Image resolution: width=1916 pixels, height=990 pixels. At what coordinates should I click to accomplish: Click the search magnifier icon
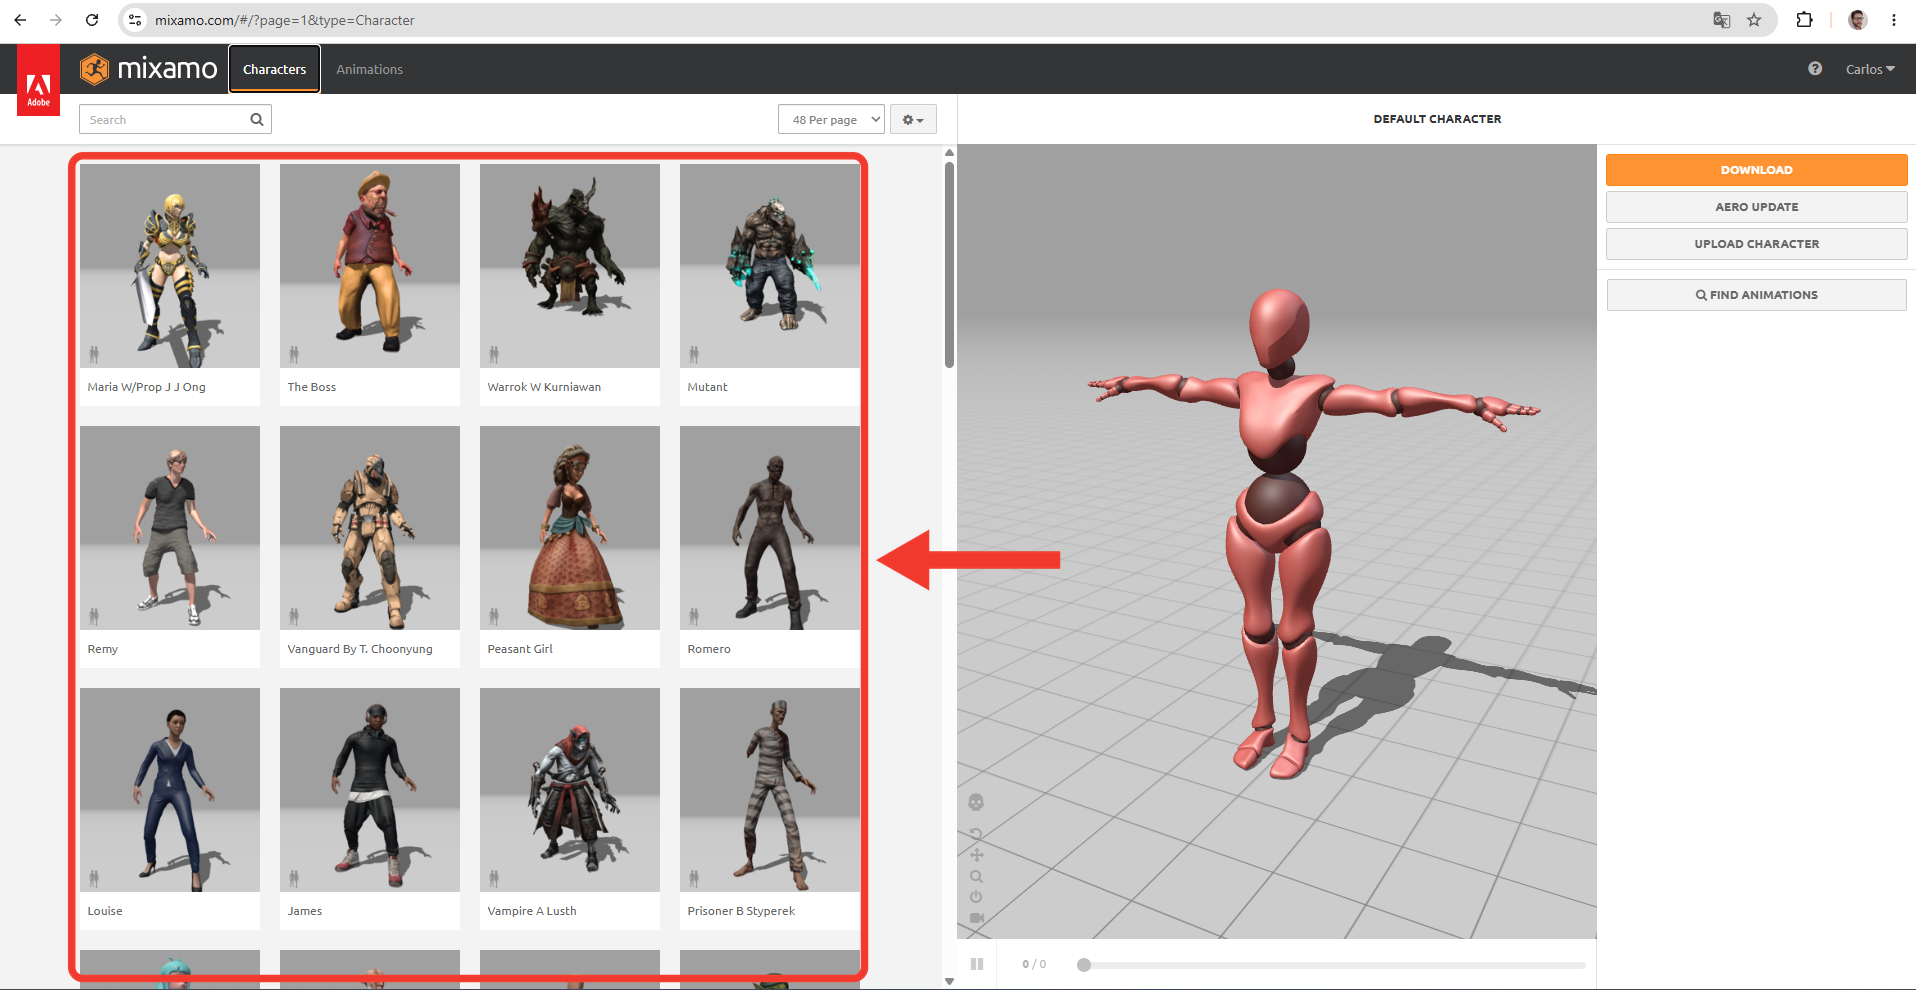[257, 120]
